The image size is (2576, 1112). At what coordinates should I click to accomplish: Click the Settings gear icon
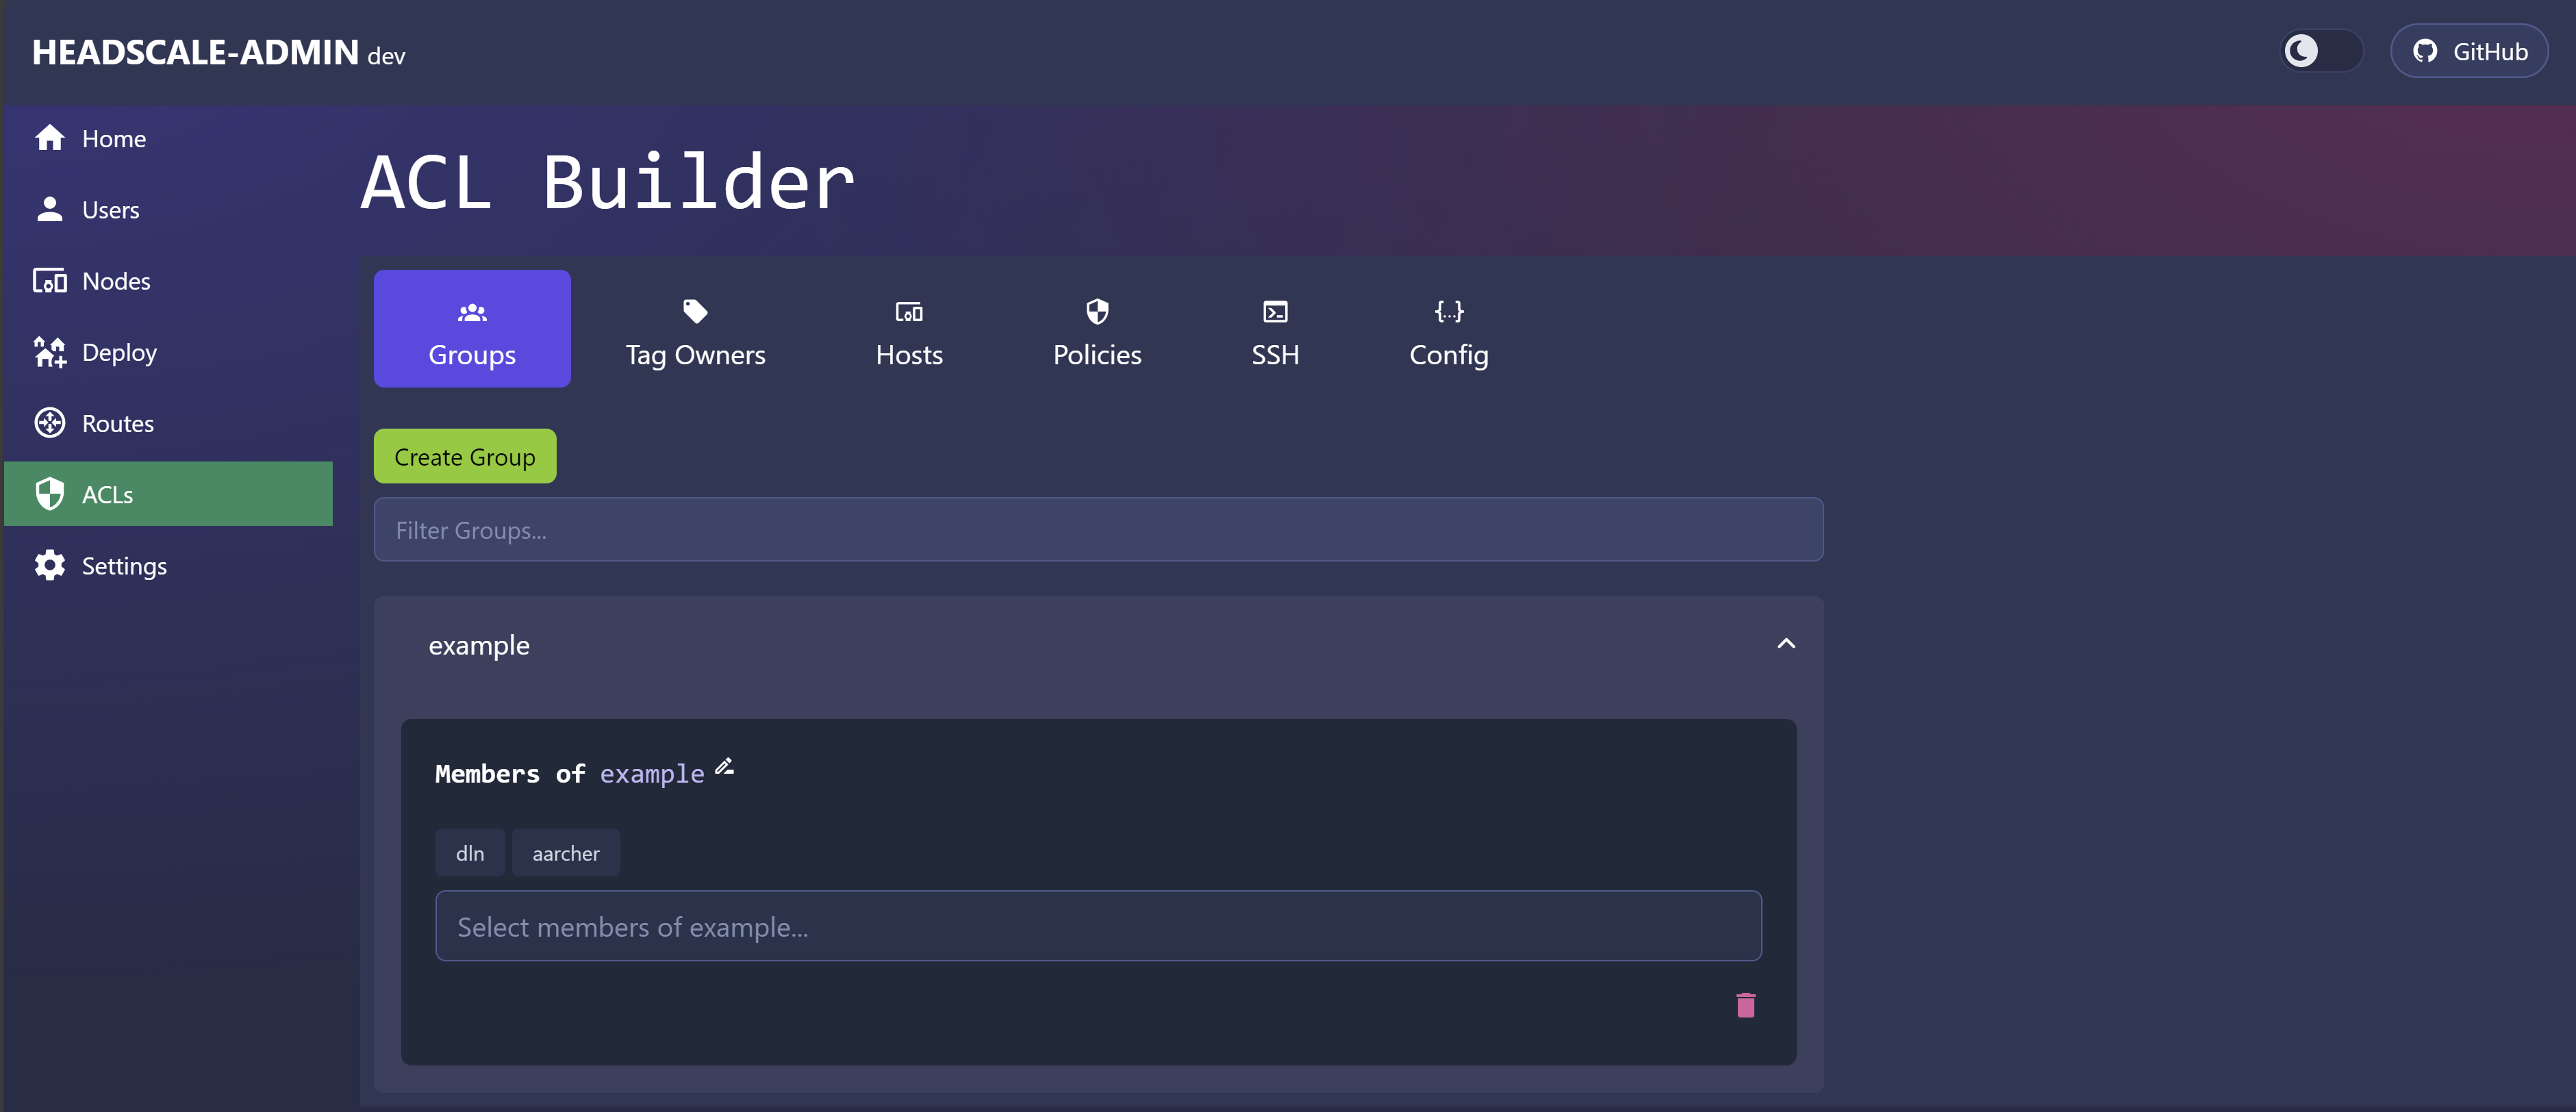[49, 565]
